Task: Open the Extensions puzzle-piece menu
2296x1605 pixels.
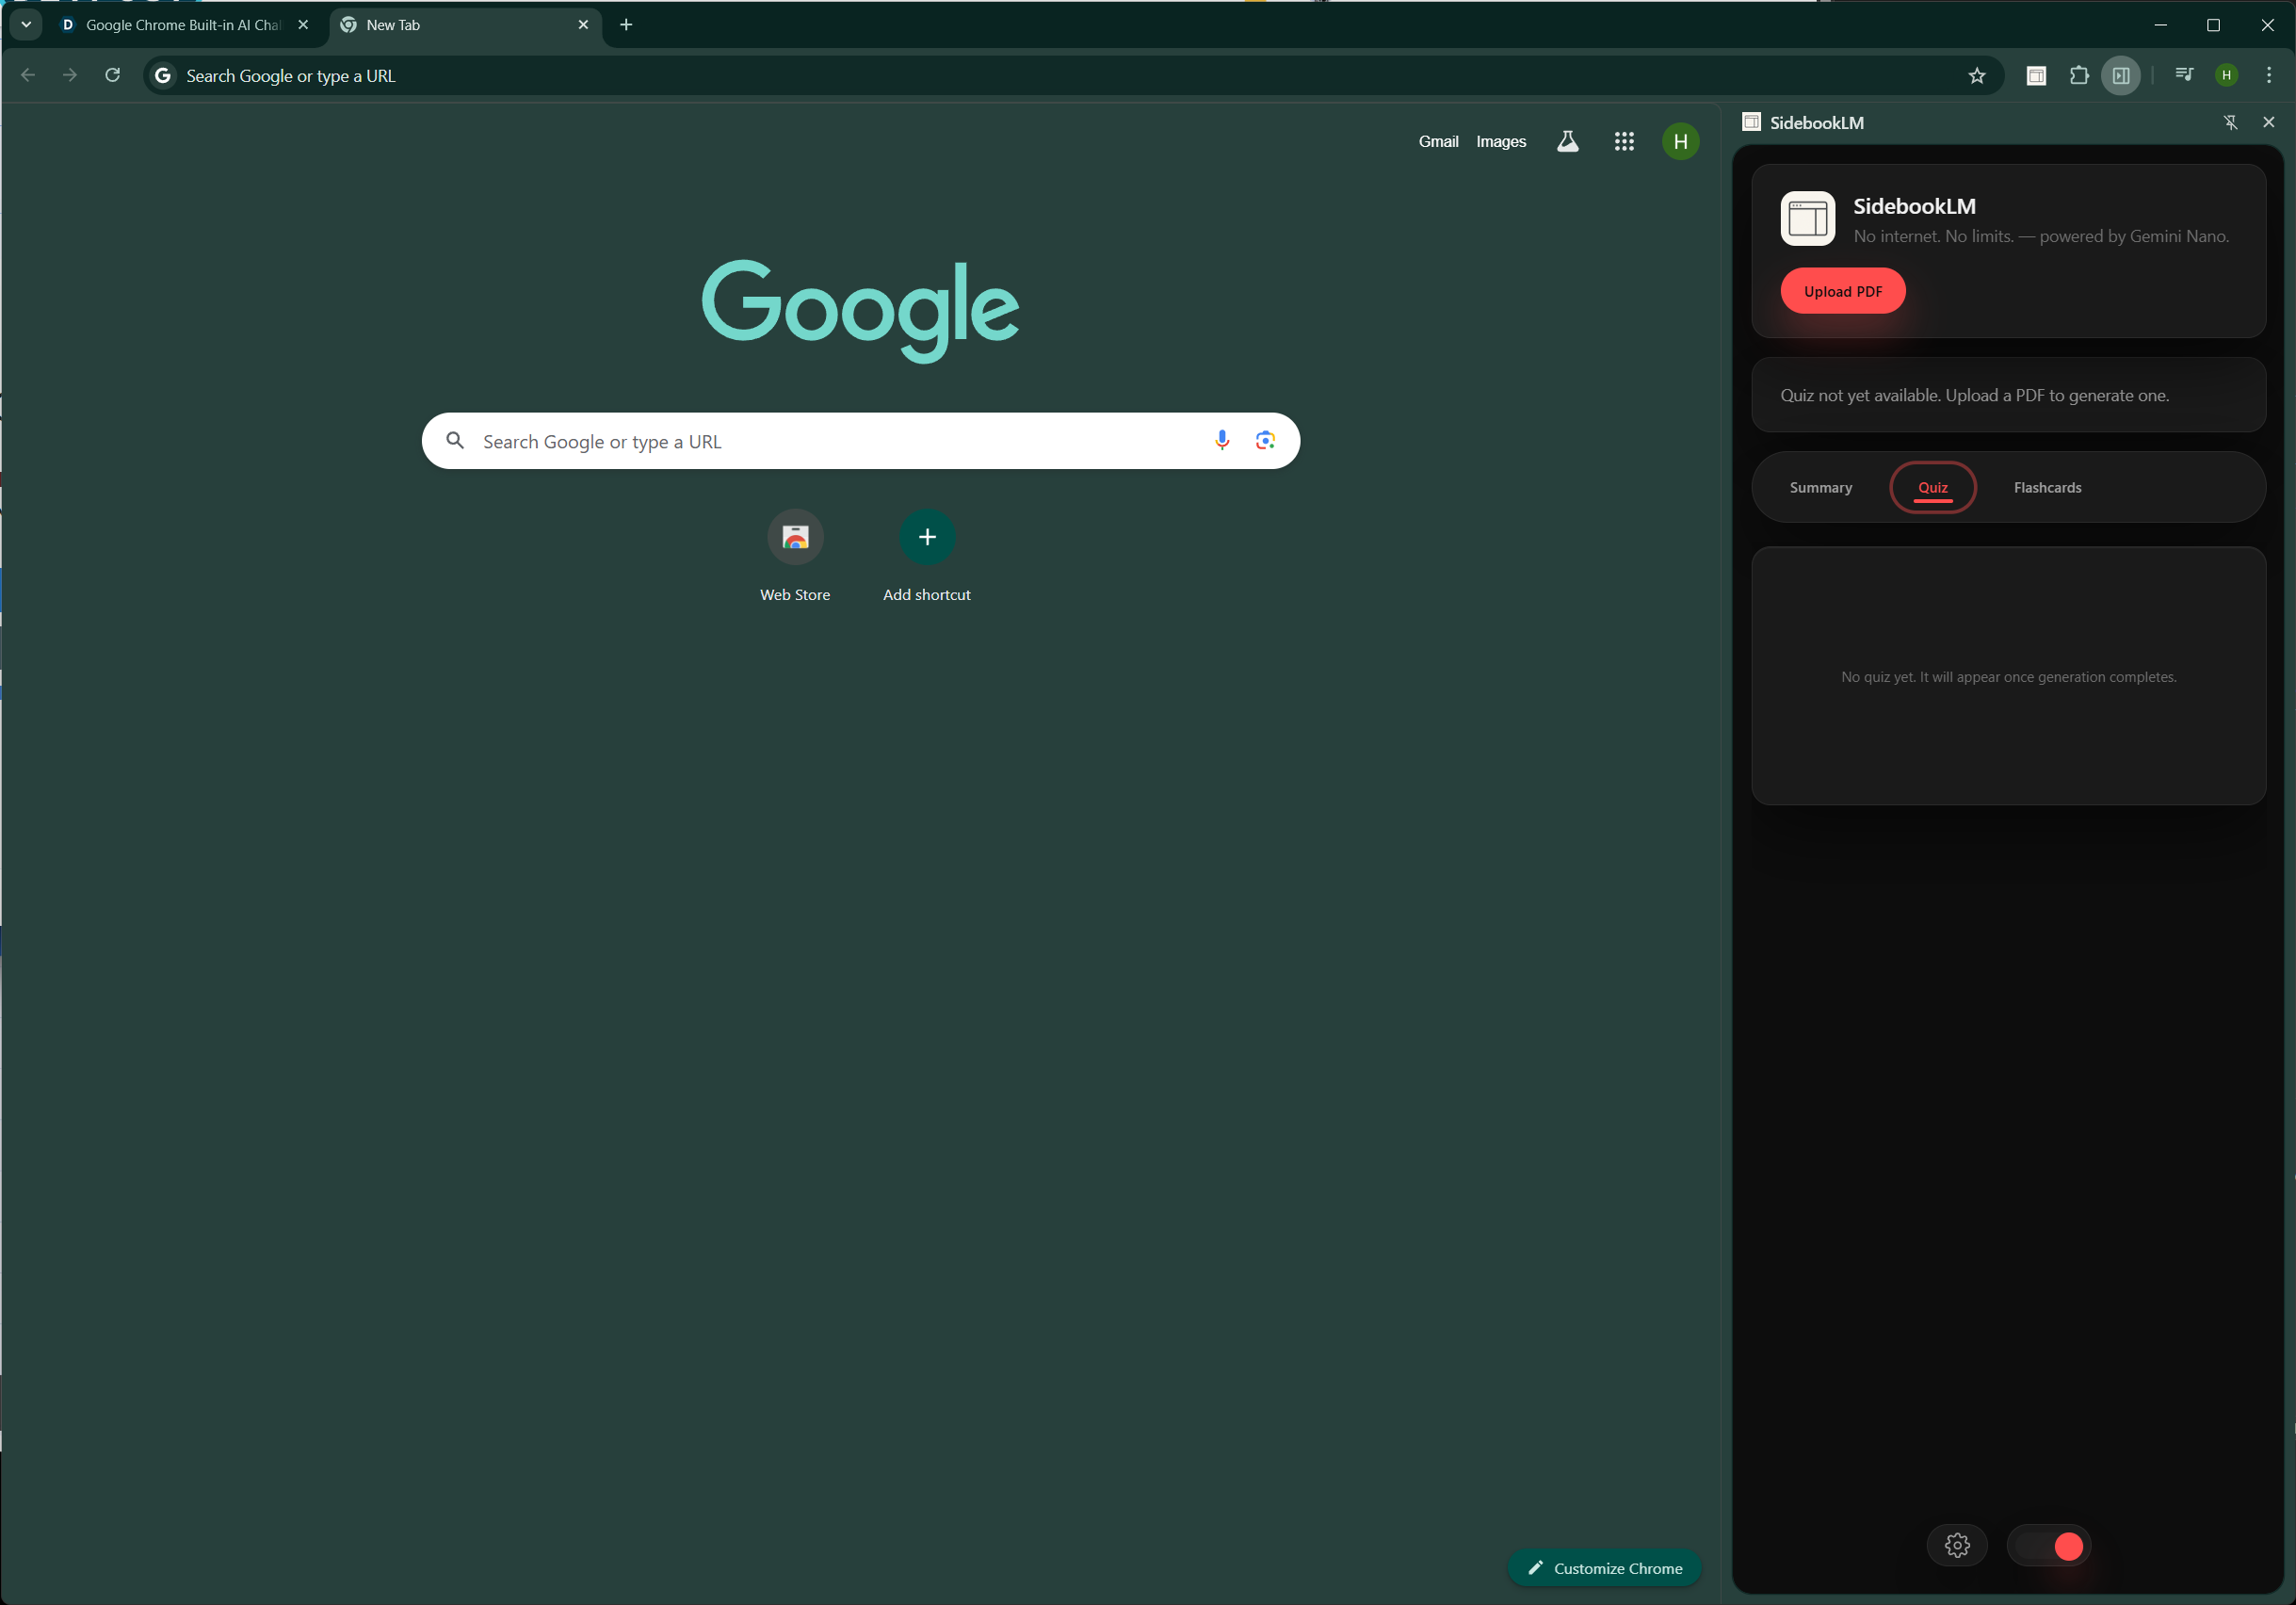Action: tap(2078, 75)
